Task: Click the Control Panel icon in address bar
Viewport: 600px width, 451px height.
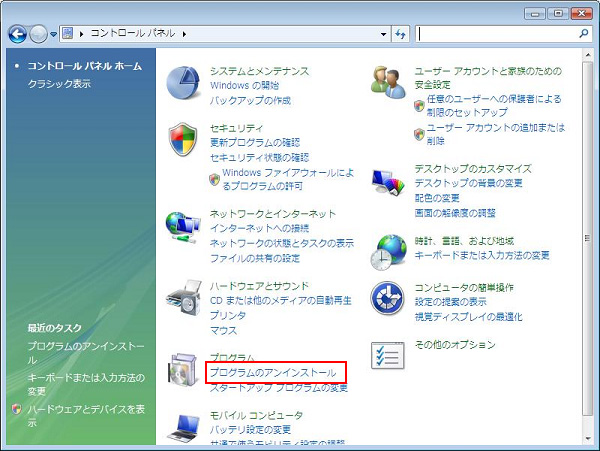Action: click(x=68, y=34)
